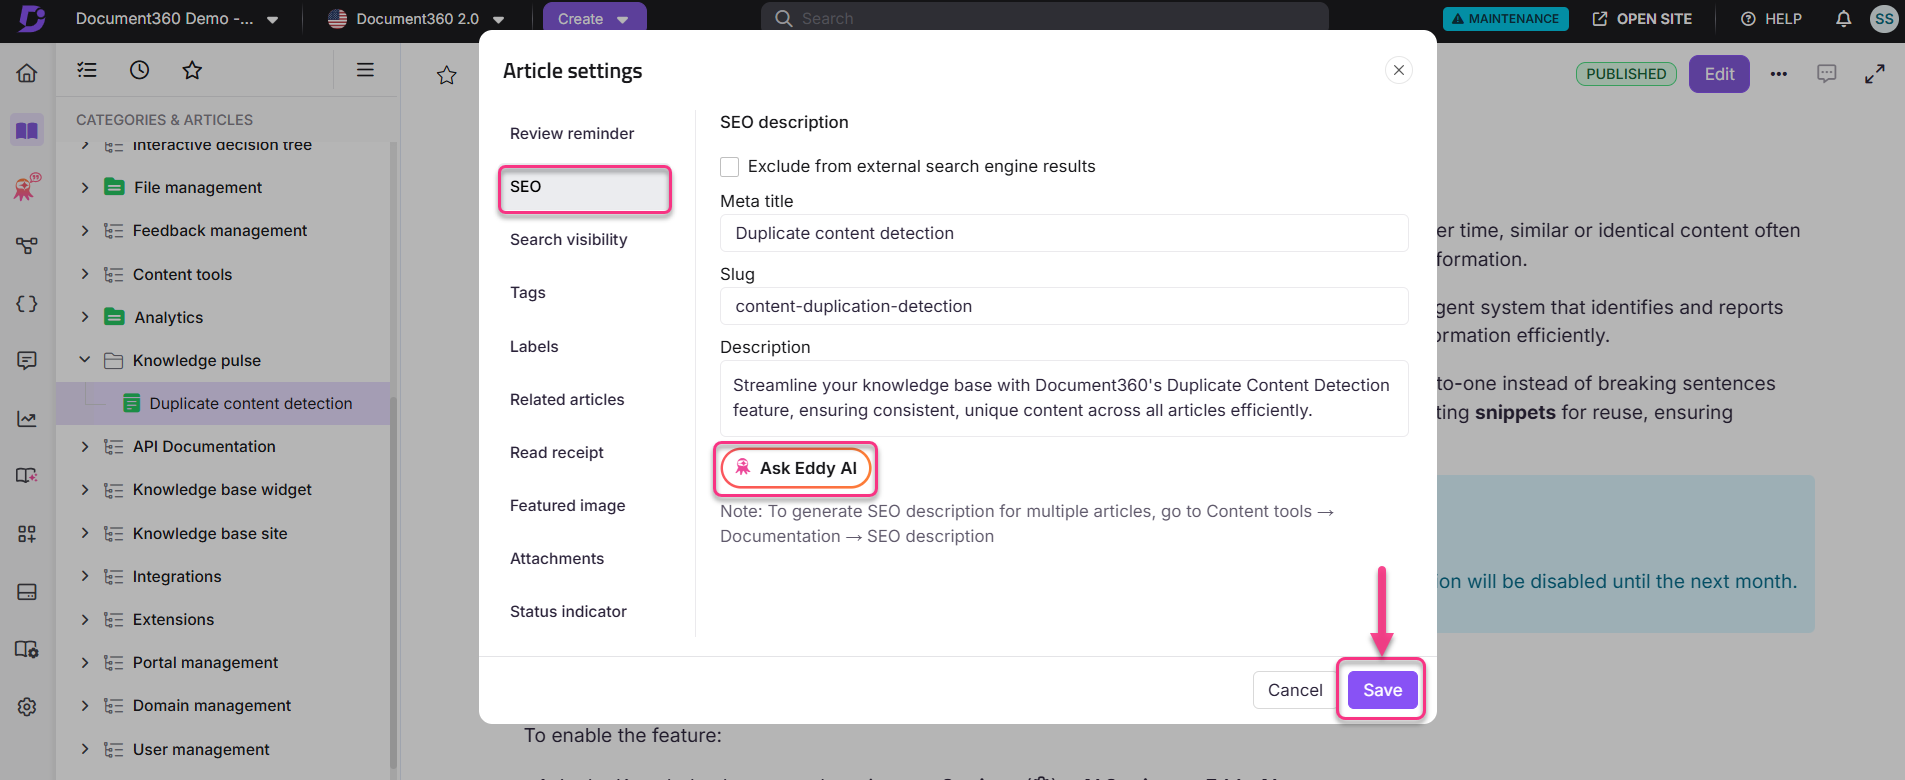
Task: Open the Labels settings tab
Action: pyautogui.click(x=534, y=347)
